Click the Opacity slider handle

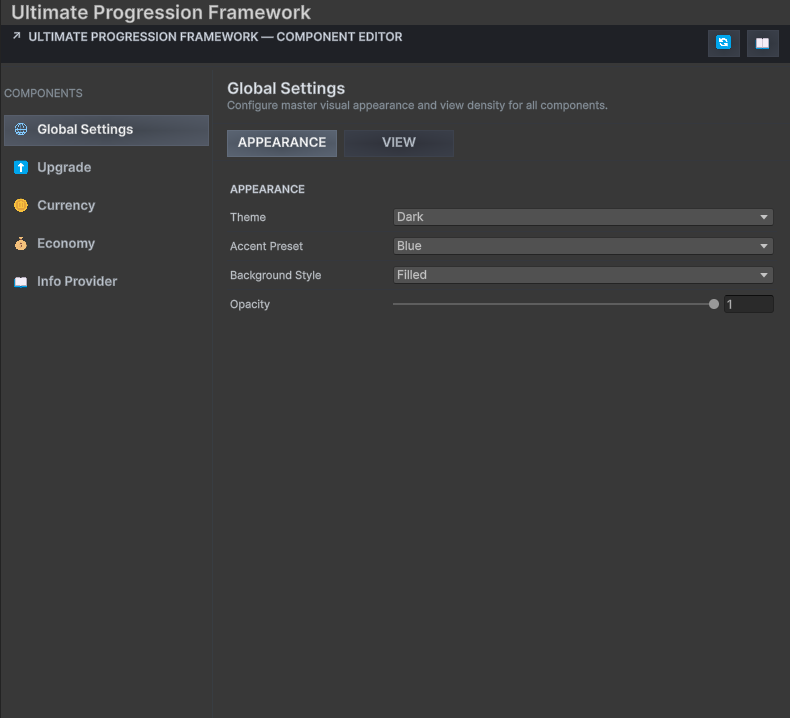(713, 304)
